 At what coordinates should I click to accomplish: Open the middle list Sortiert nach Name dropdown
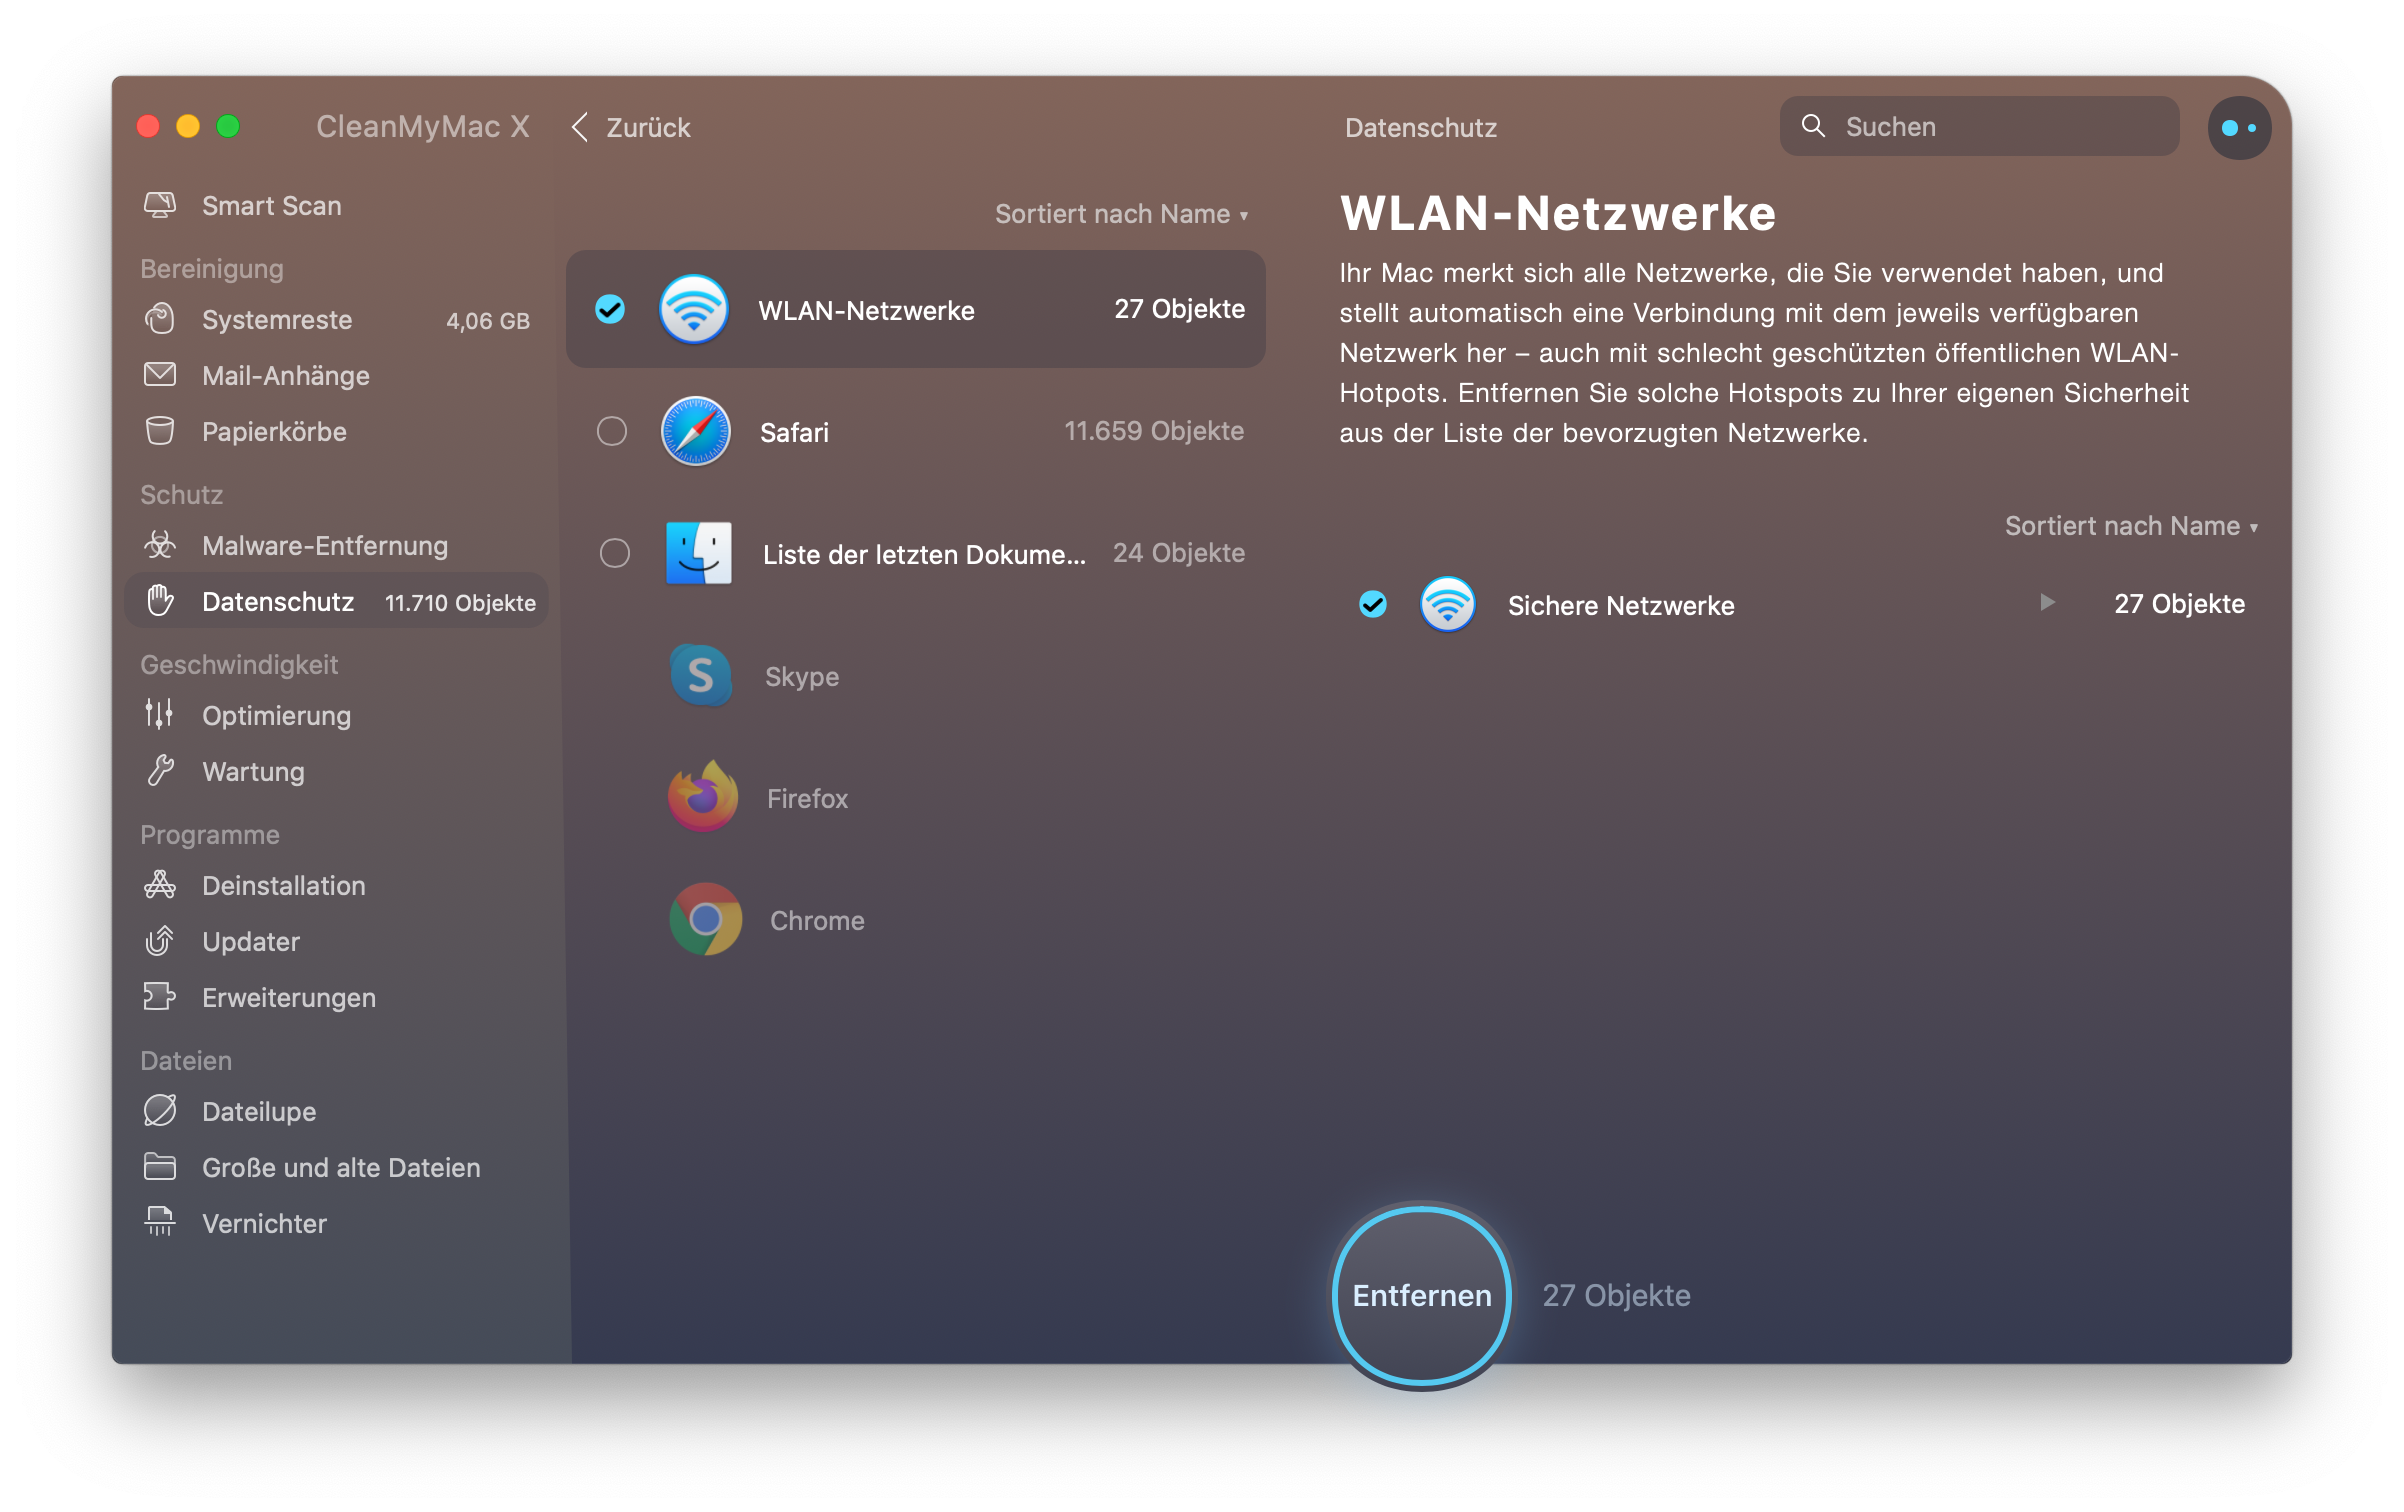(1121, 214)
